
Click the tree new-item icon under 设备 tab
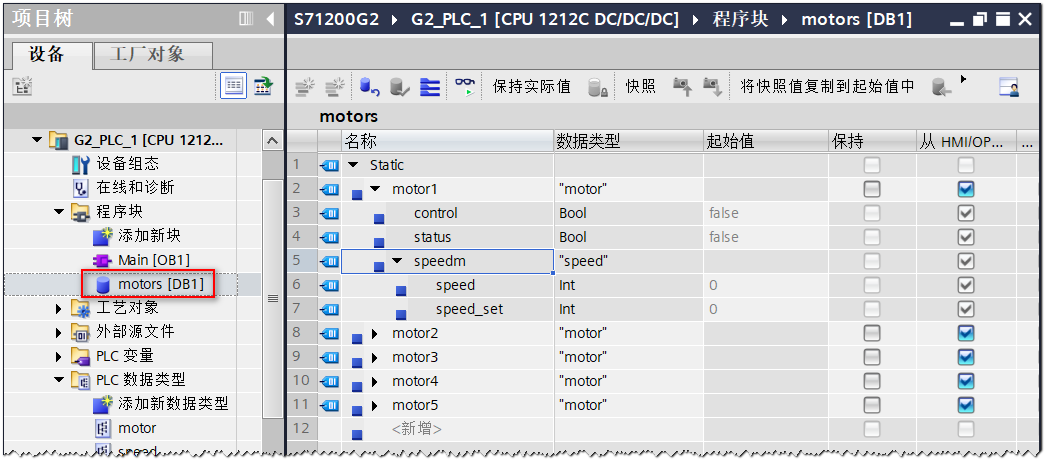tap(23, 86)
